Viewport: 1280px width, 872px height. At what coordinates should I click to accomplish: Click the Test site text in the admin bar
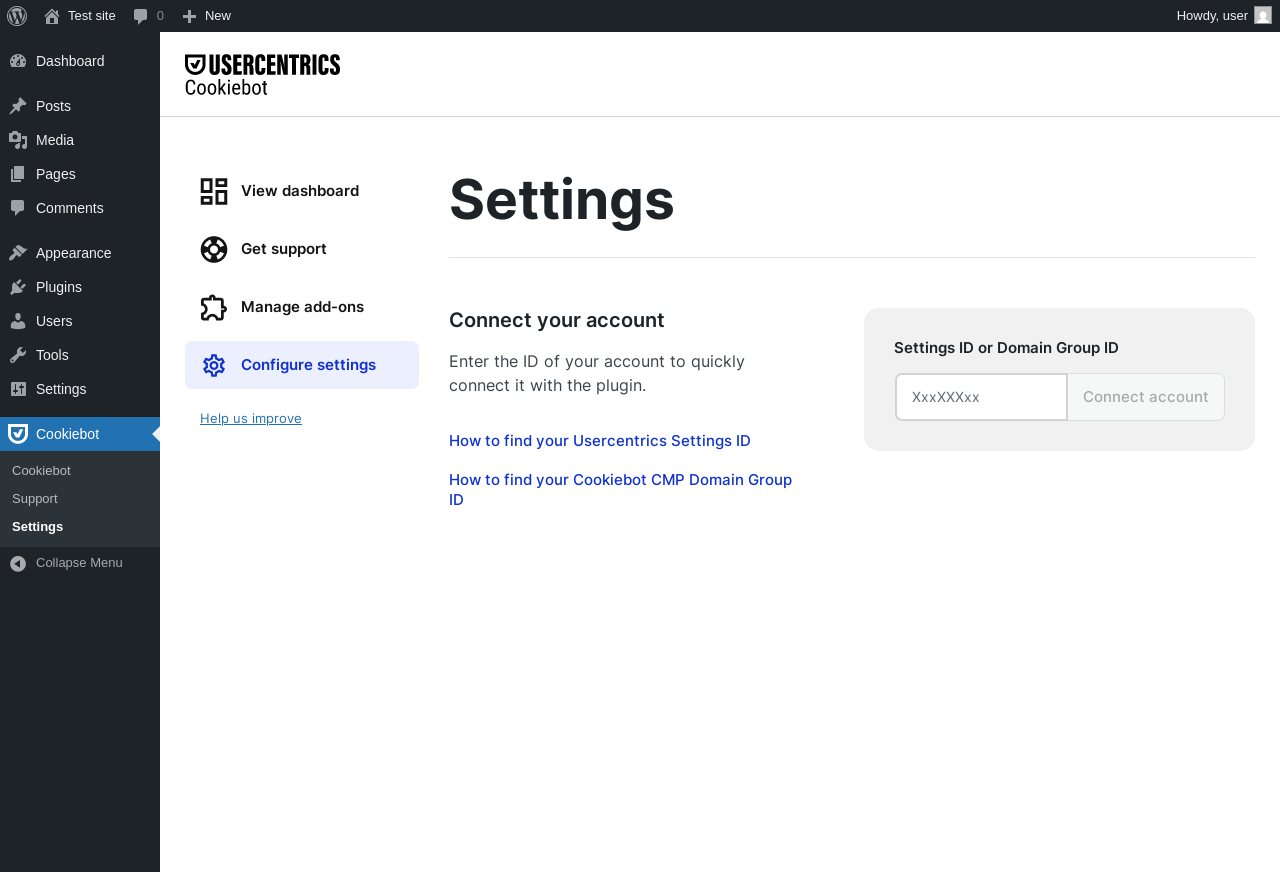(x=92, y=16)
